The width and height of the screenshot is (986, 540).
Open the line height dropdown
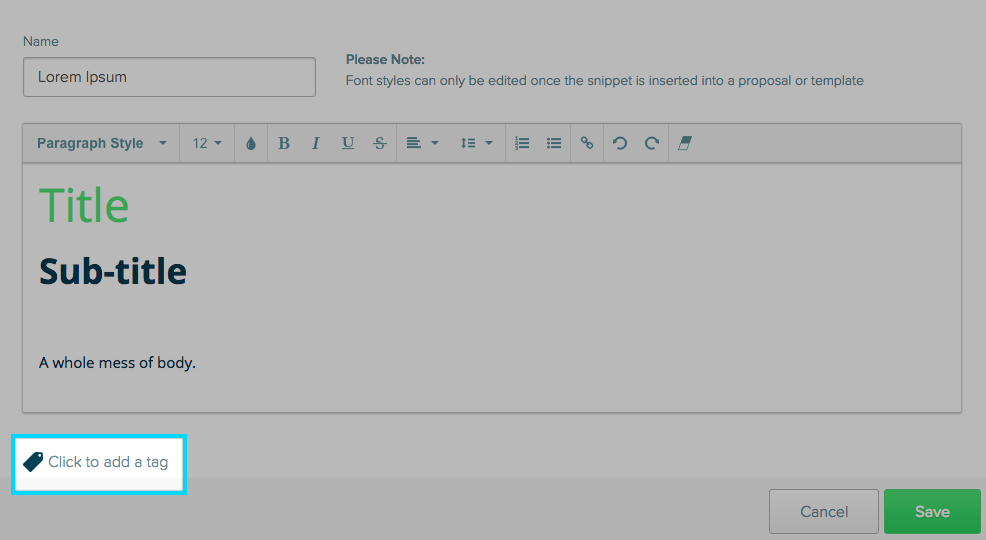(476, 143)
